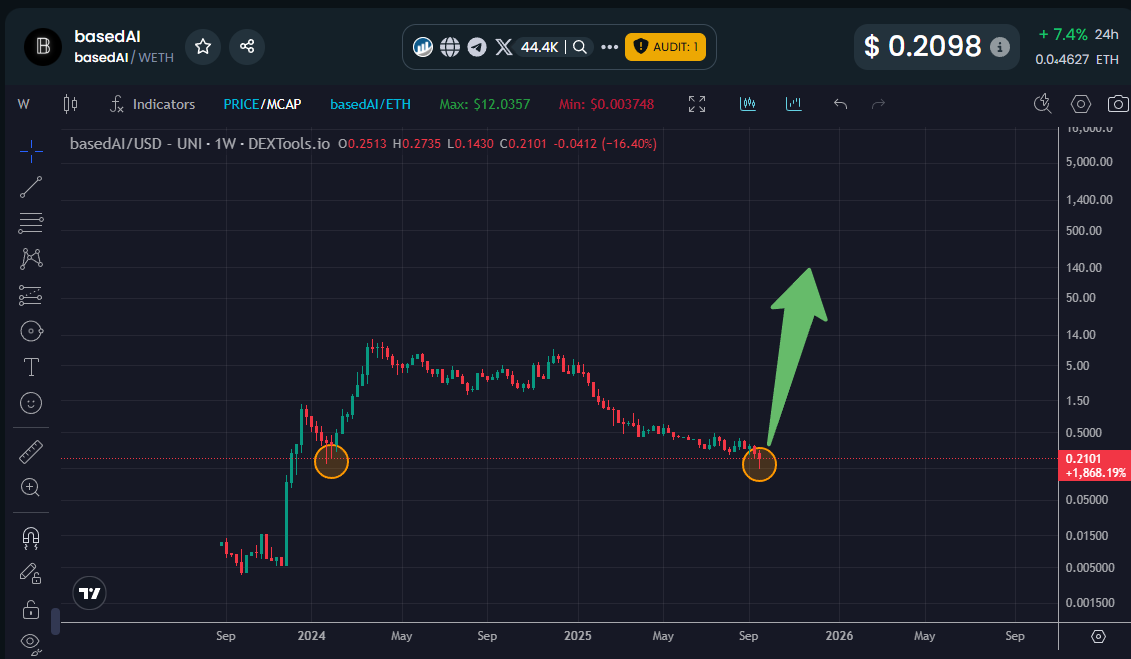Screen dimensions: 1131x659
Task: Open the DEXTools chart logo link icon
Action: [423, 48]
